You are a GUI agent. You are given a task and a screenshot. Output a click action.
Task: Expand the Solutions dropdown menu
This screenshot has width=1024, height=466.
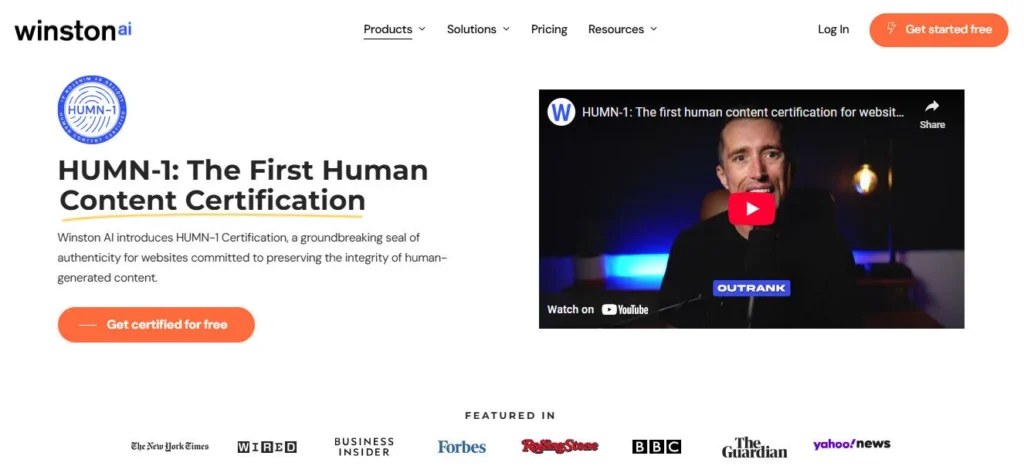(478, 29)
